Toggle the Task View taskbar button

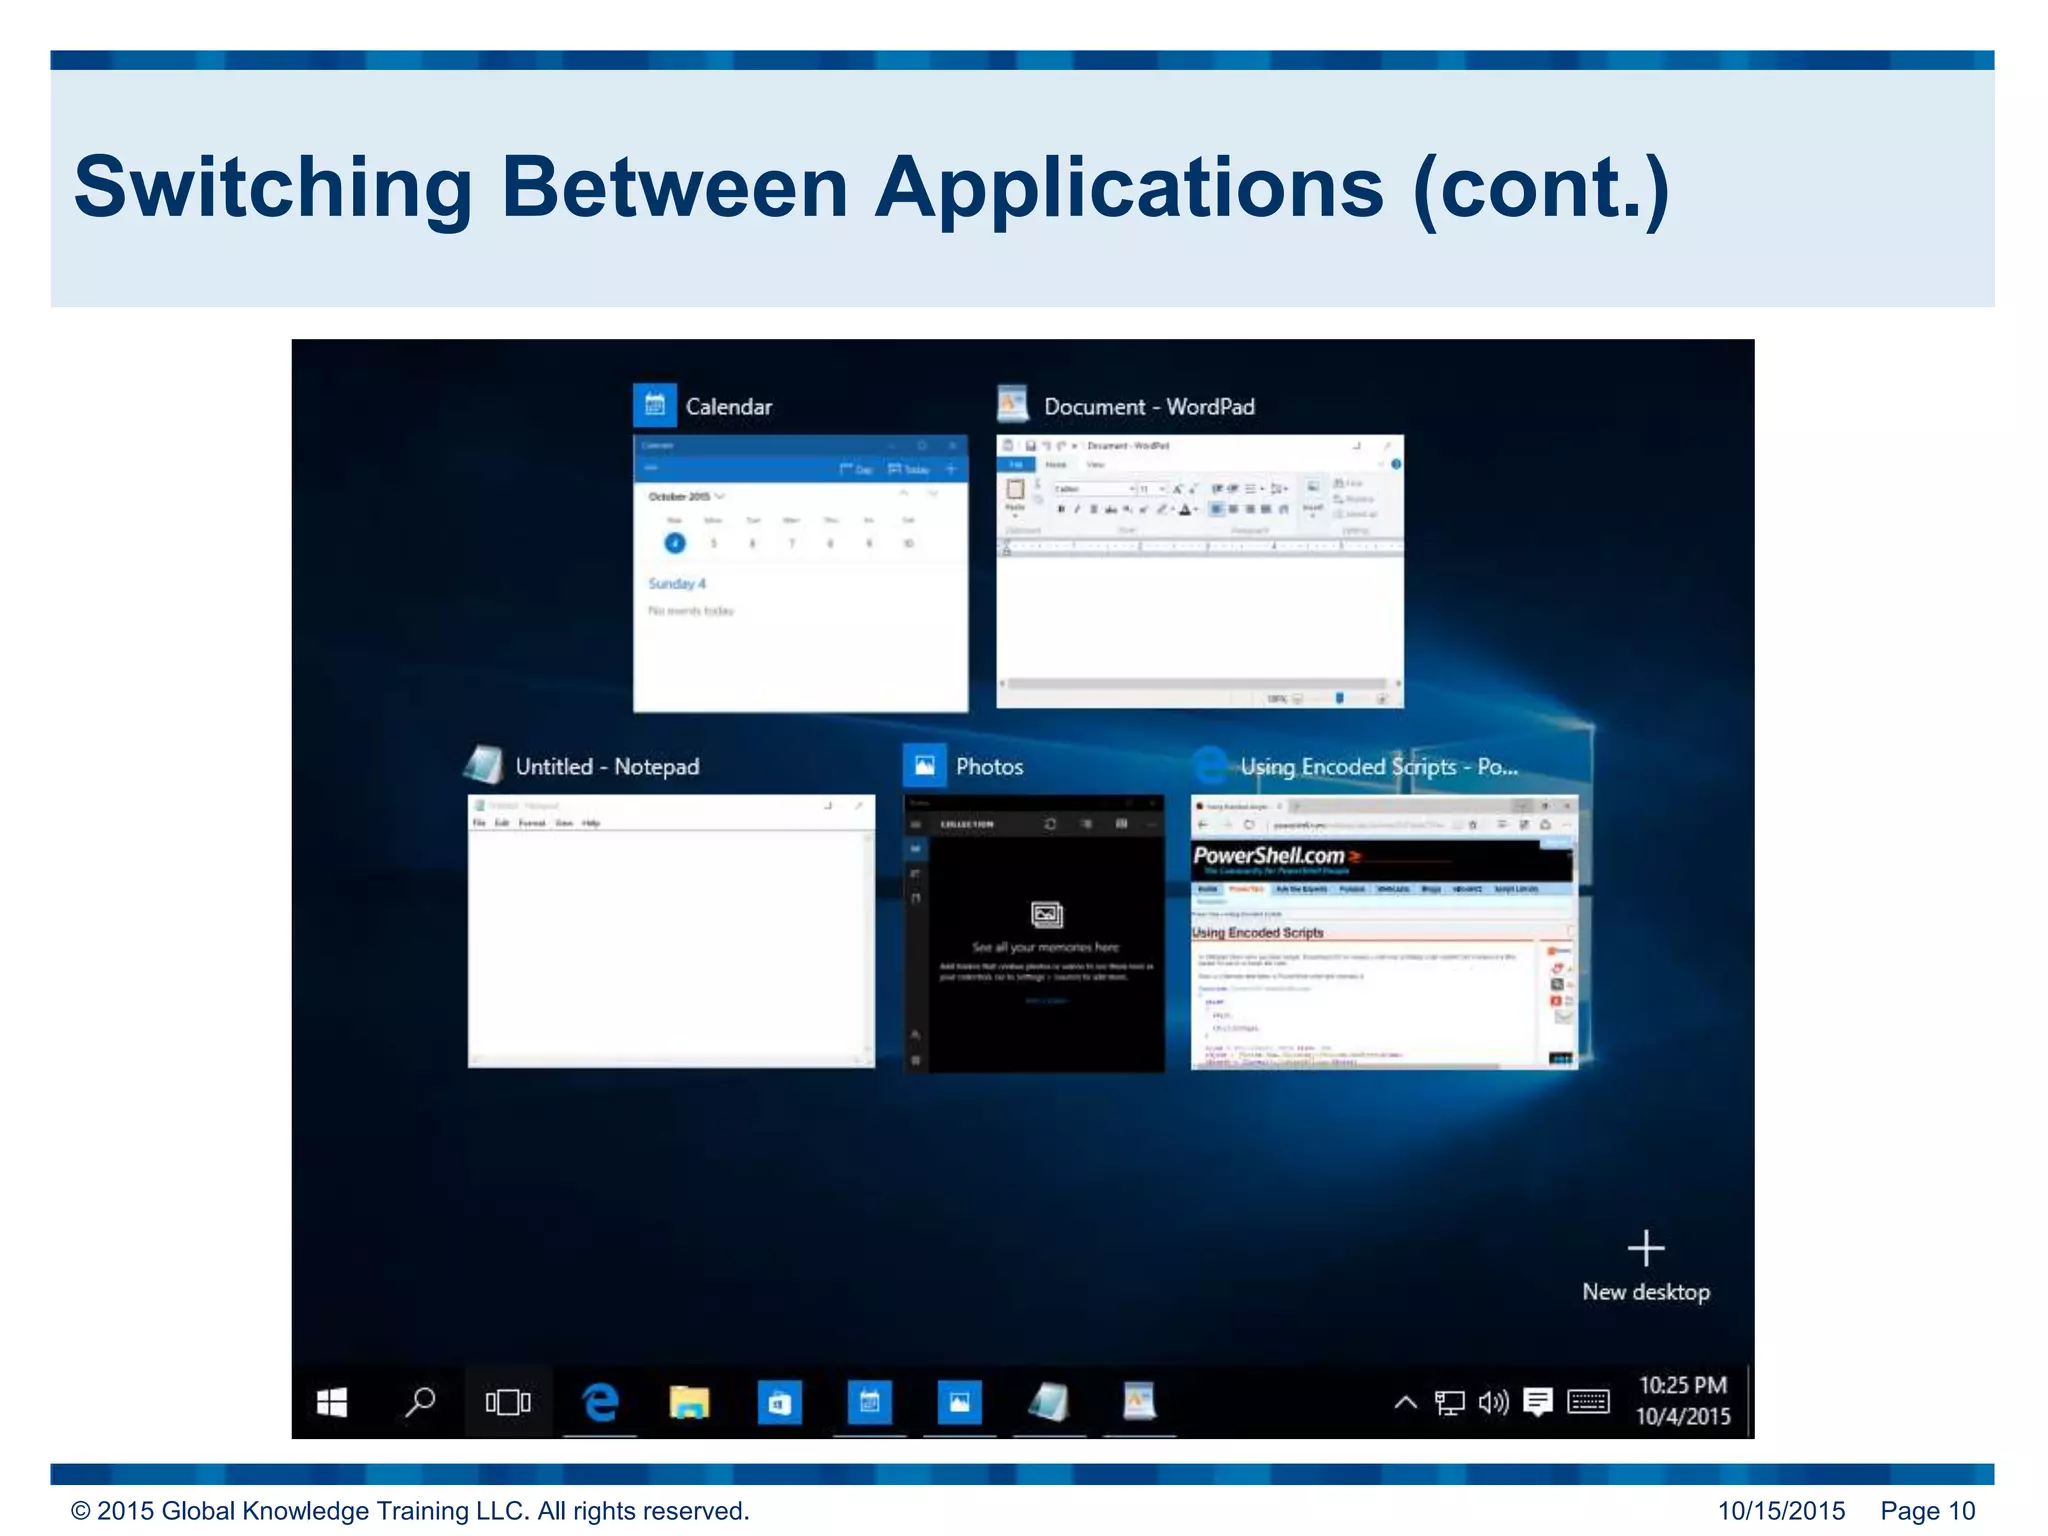508,1402
